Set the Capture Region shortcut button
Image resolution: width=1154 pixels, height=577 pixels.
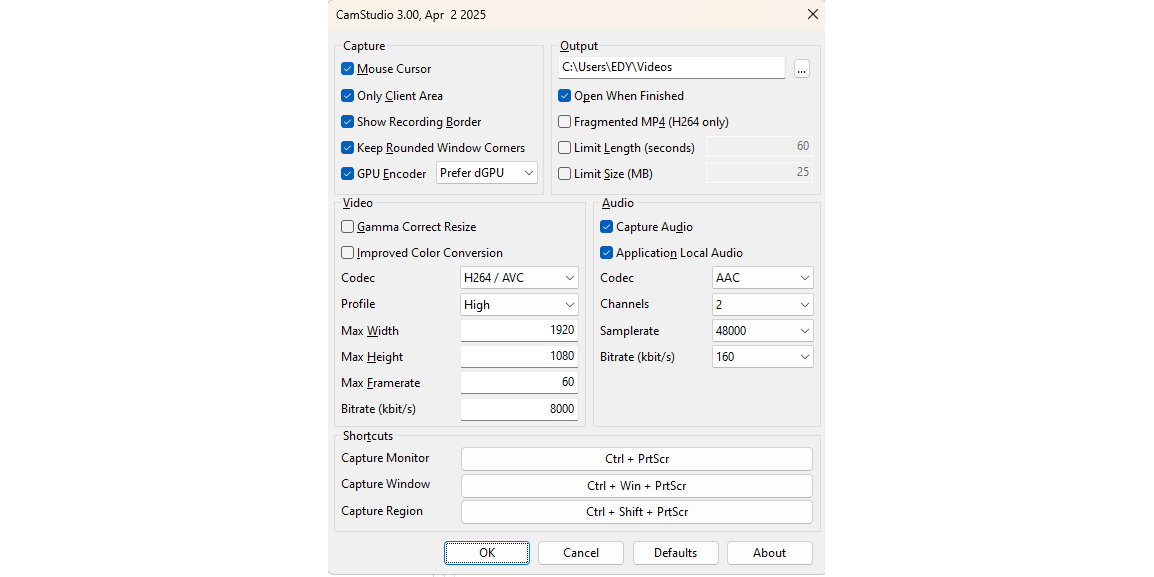click(637, 511)
